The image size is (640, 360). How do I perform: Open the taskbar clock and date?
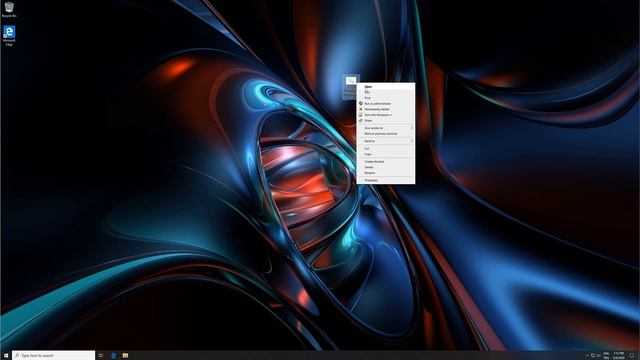click(619, 356)
